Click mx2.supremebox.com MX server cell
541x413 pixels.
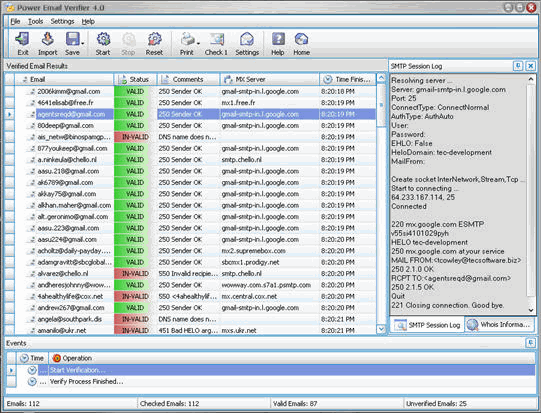coord(269,251)
